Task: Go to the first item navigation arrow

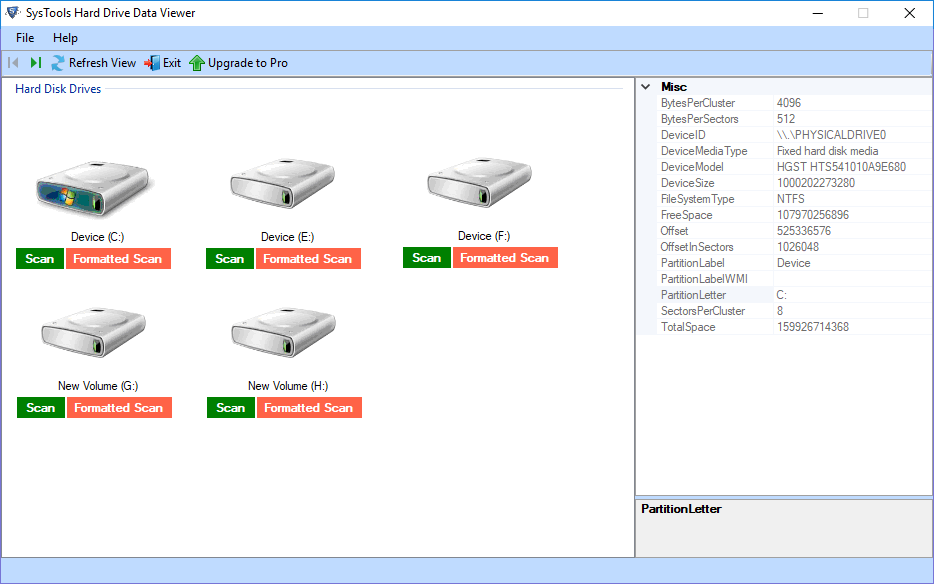Action: (x=14, y=63)
